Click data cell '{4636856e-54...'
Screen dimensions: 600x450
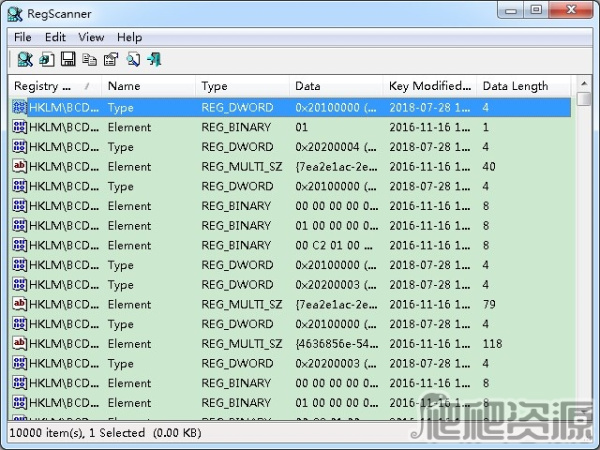tap(336, 344)
